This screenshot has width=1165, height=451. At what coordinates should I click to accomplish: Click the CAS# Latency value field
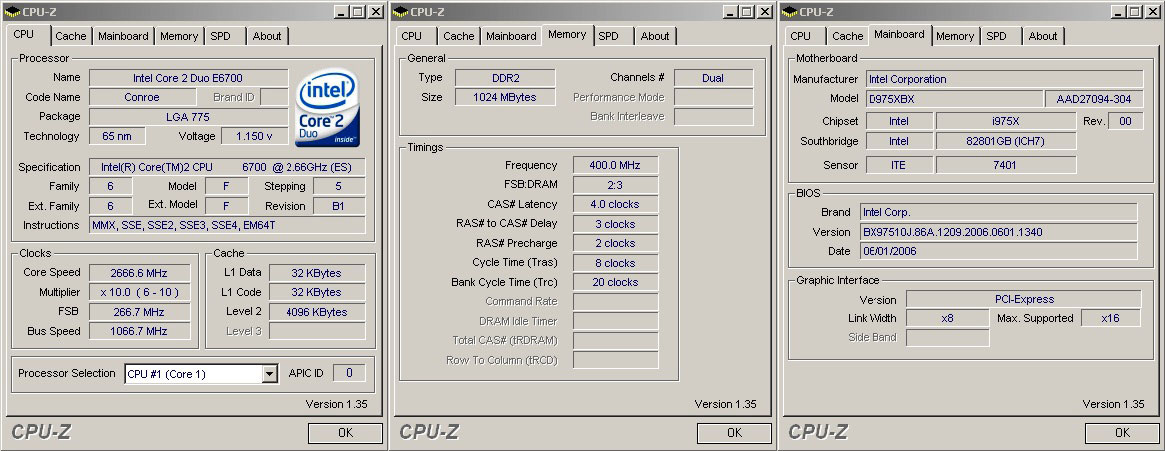616,204
